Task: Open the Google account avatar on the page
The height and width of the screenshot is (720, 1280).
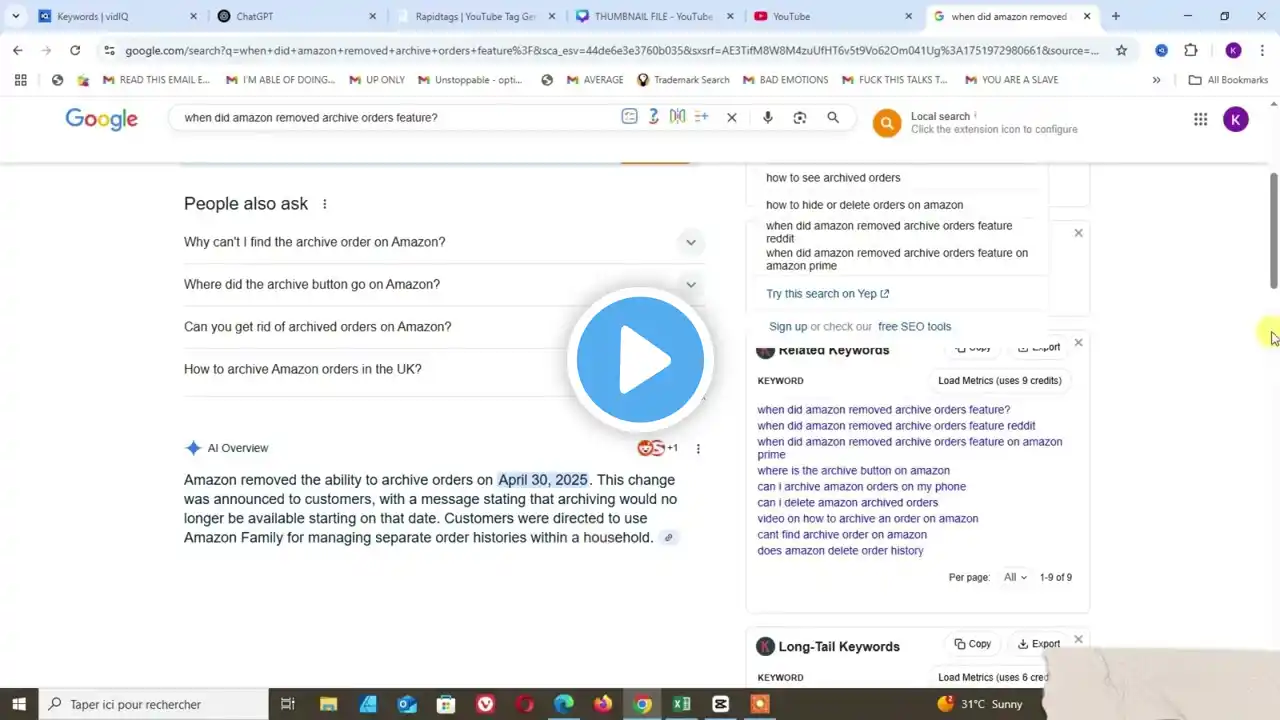Action: [x=1236, y=120]
